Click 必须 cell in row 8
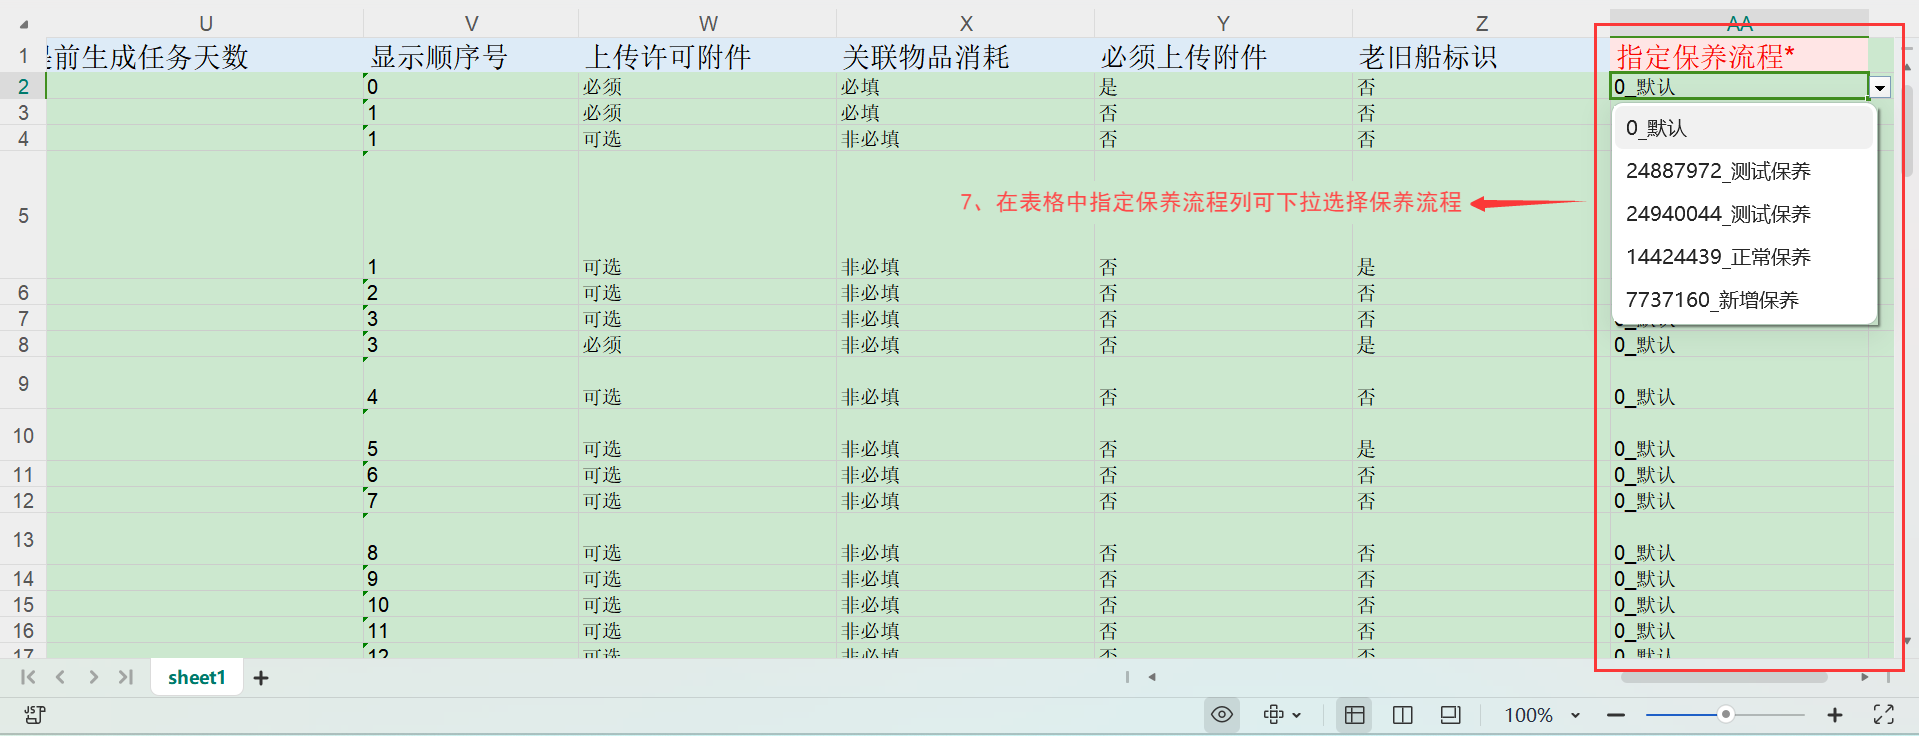Viewport: 1919px width, 736px height. point(708,344)
